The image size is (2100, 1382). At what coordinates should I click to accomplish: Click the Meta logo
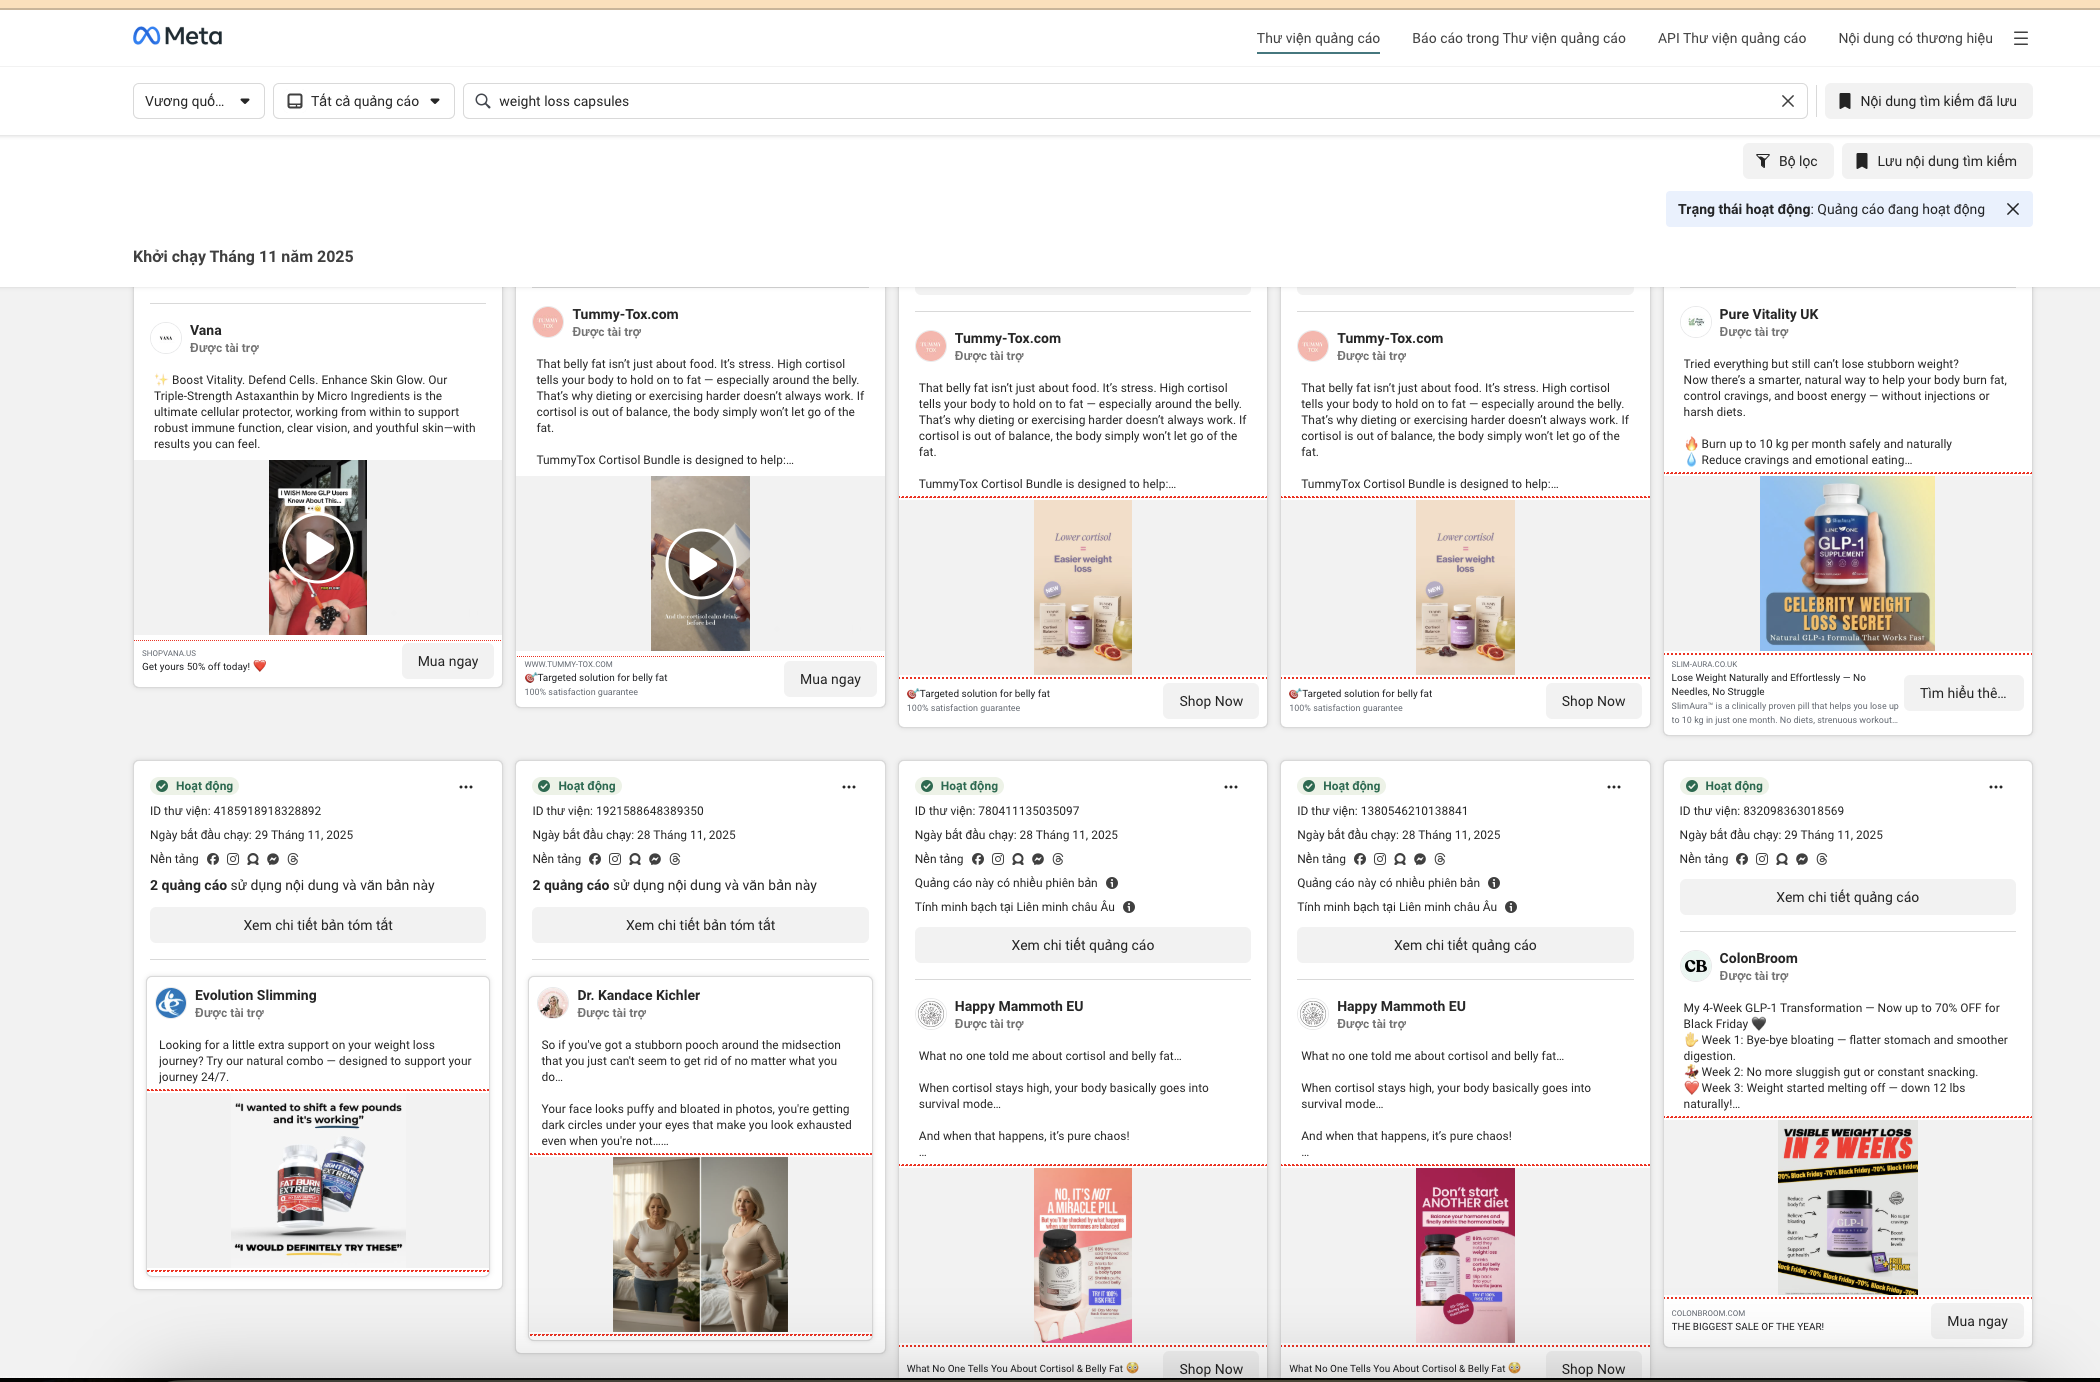[178, 37]
